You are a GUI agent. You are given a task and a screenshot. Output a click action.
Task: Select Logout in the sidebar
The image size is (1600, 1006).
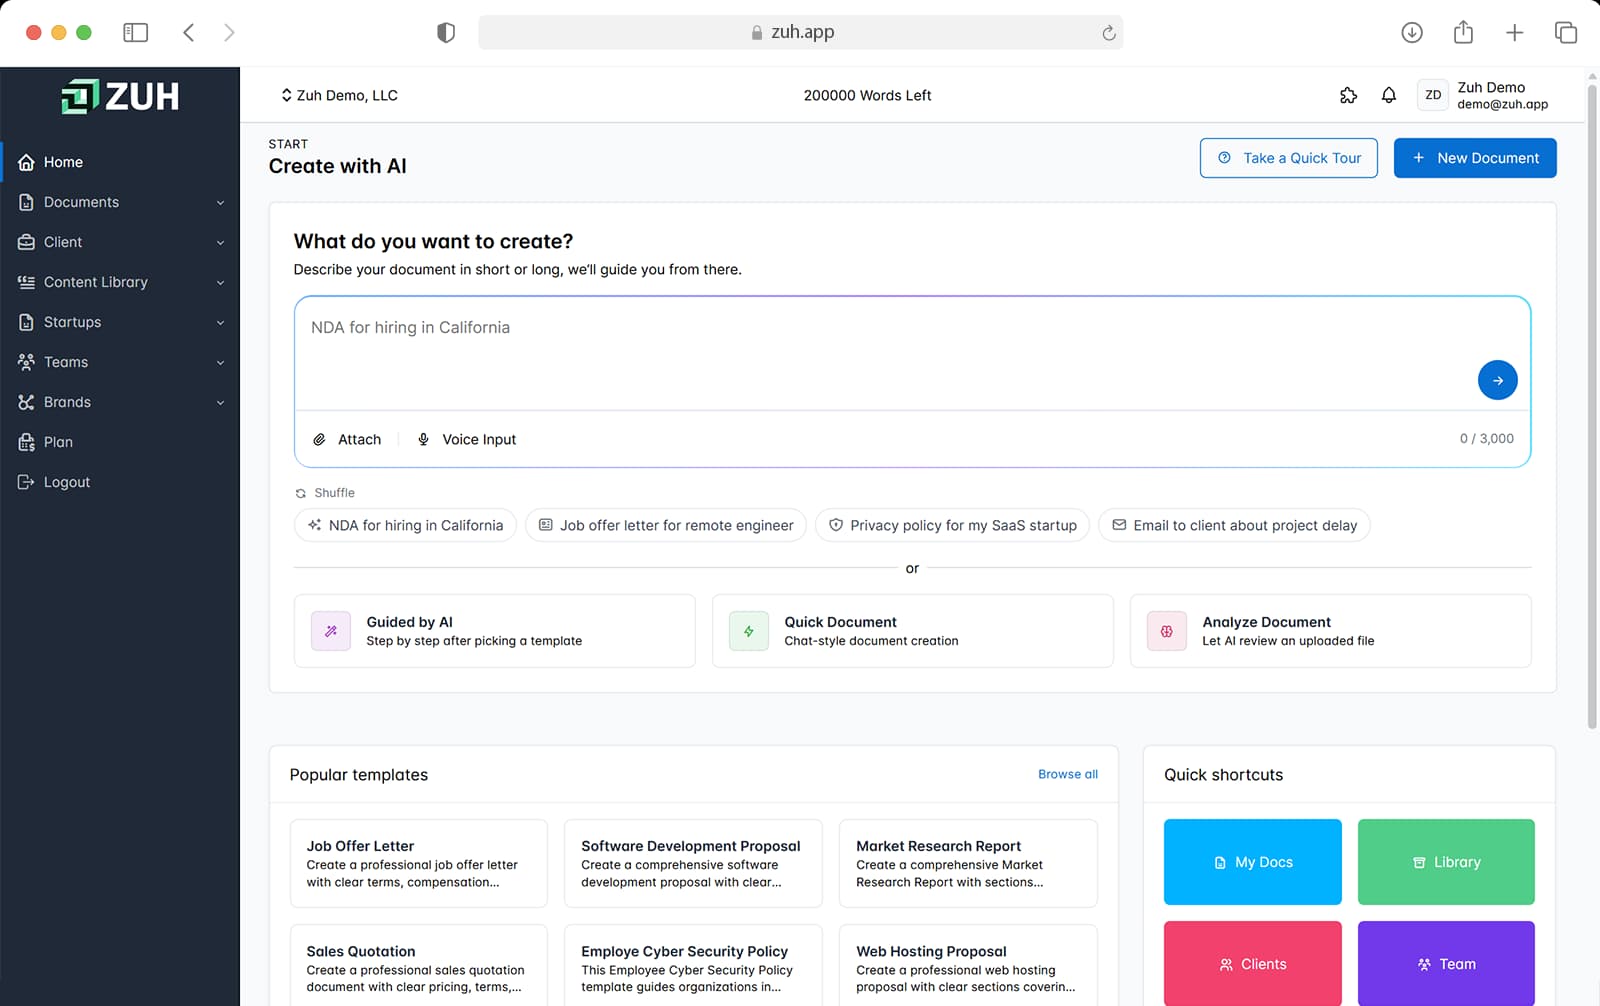[120, 482]
